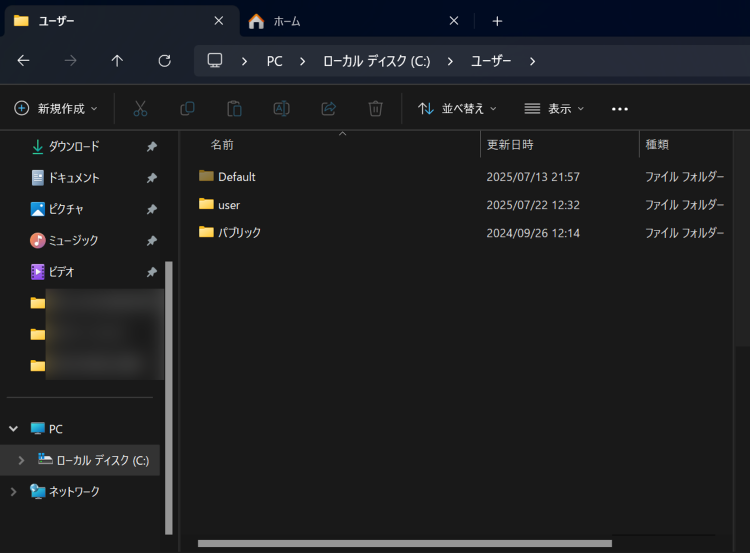Collapse the PC tree node chevron
750x553 pixels.
click(x=14, y=429)
